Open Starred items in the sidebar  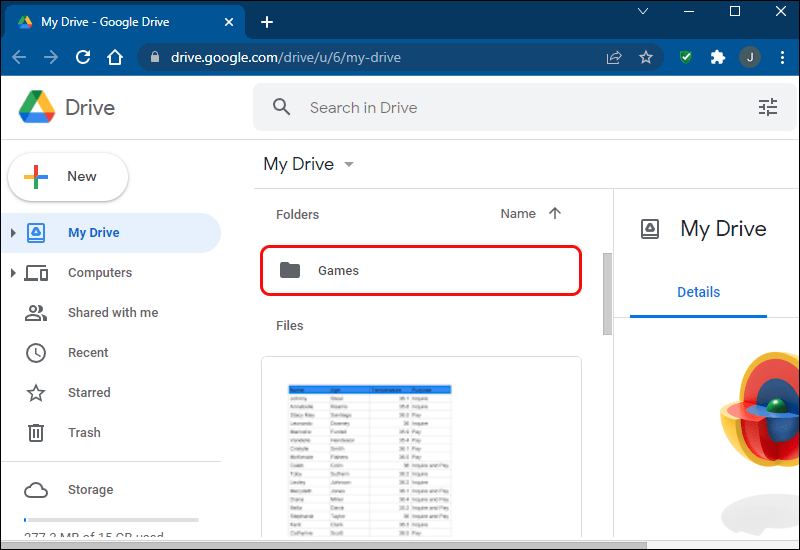(88, 393)
